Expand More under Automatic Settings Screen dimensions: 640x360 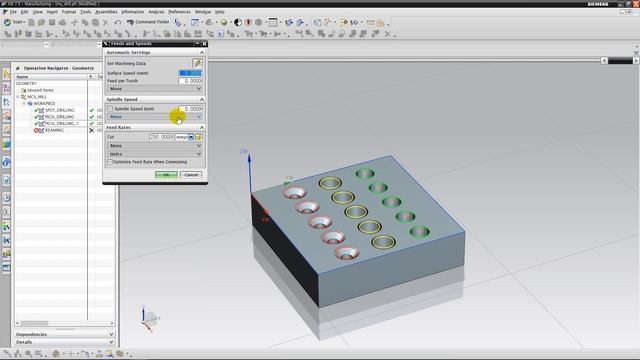[x=154, y=89]
